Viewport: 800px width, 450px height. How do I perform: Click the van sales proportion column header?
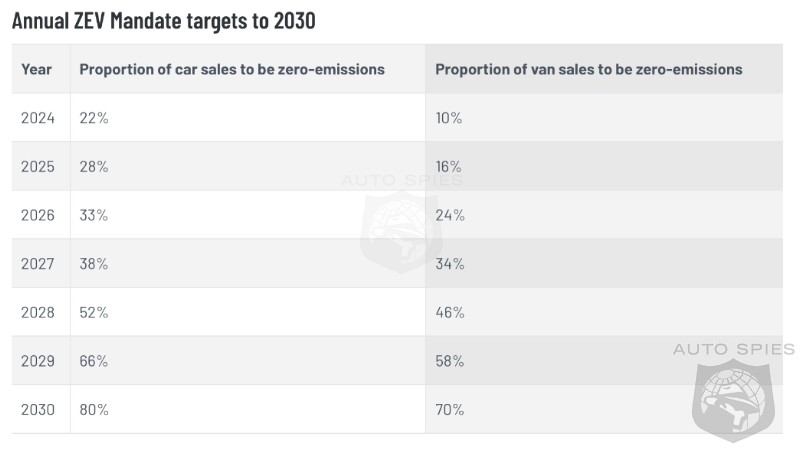[589, 69]
